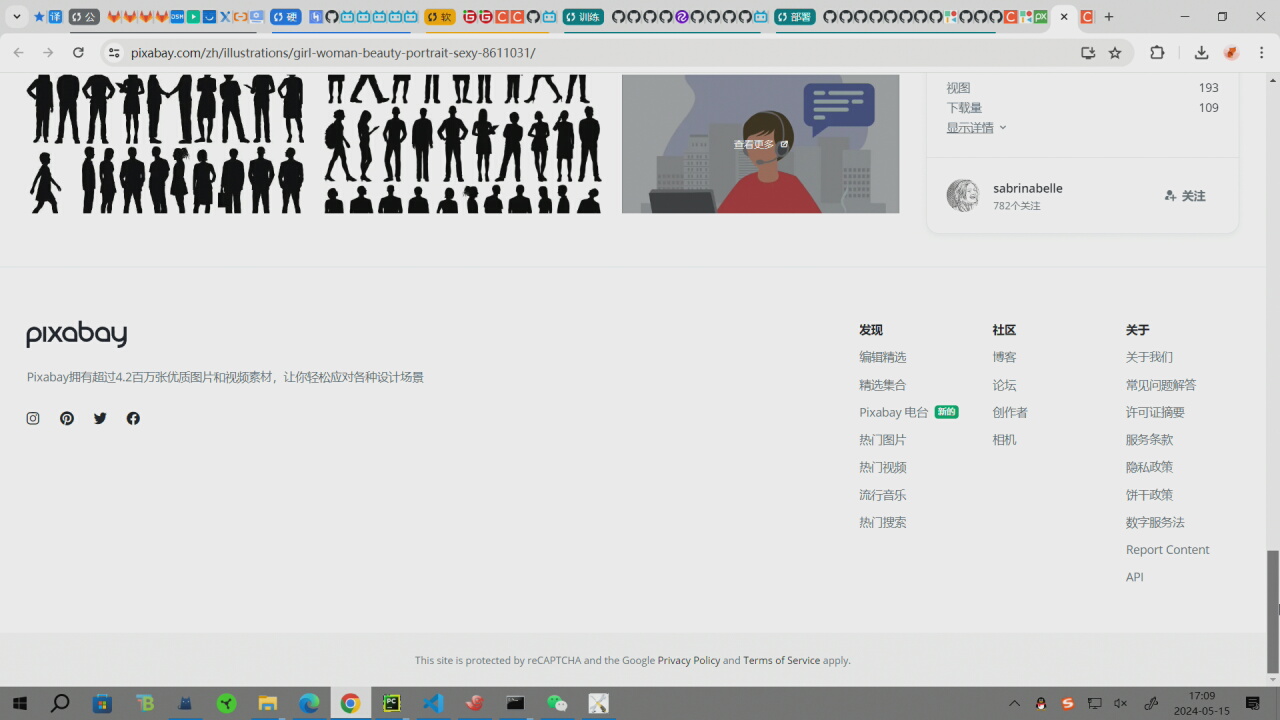This screenshot has width=1280, height=720.
Task: Follow sabrinabelle with 关注 button
Action: pos(1185,196)
